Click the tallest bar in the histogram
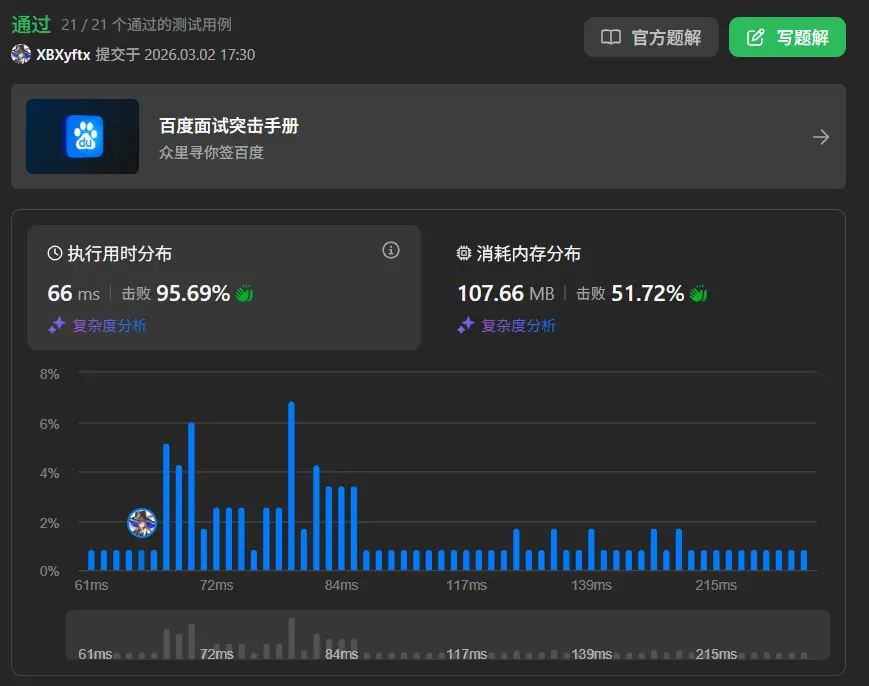Image resolution: width=869 pixels, height=686 pixels. (291, 486)
